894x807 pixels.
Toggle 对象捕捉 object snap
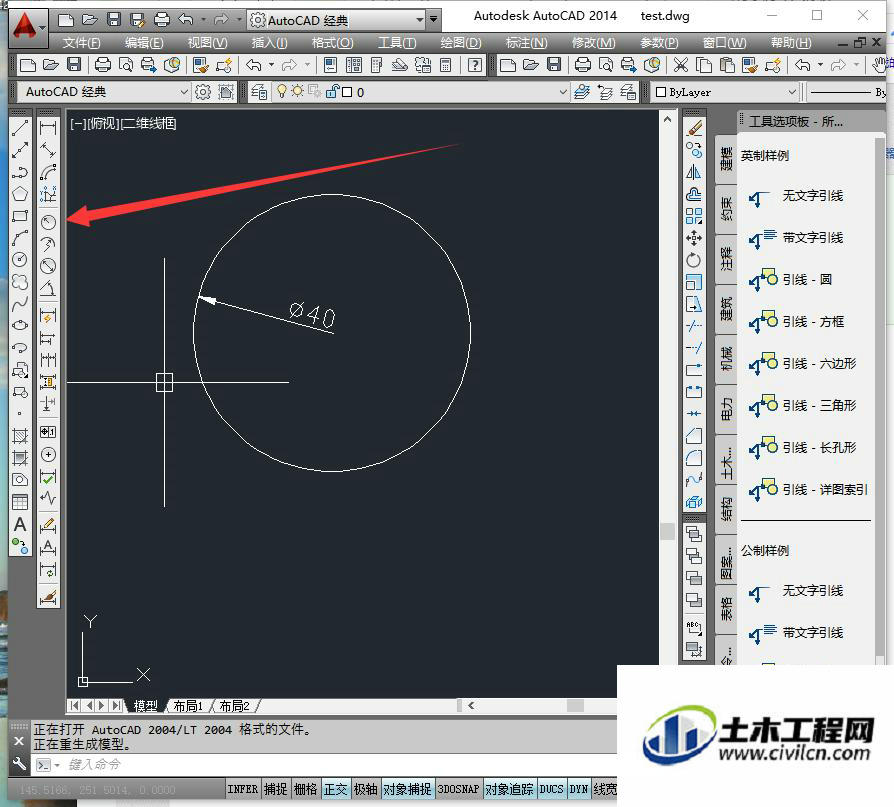(x=408, y=789)
